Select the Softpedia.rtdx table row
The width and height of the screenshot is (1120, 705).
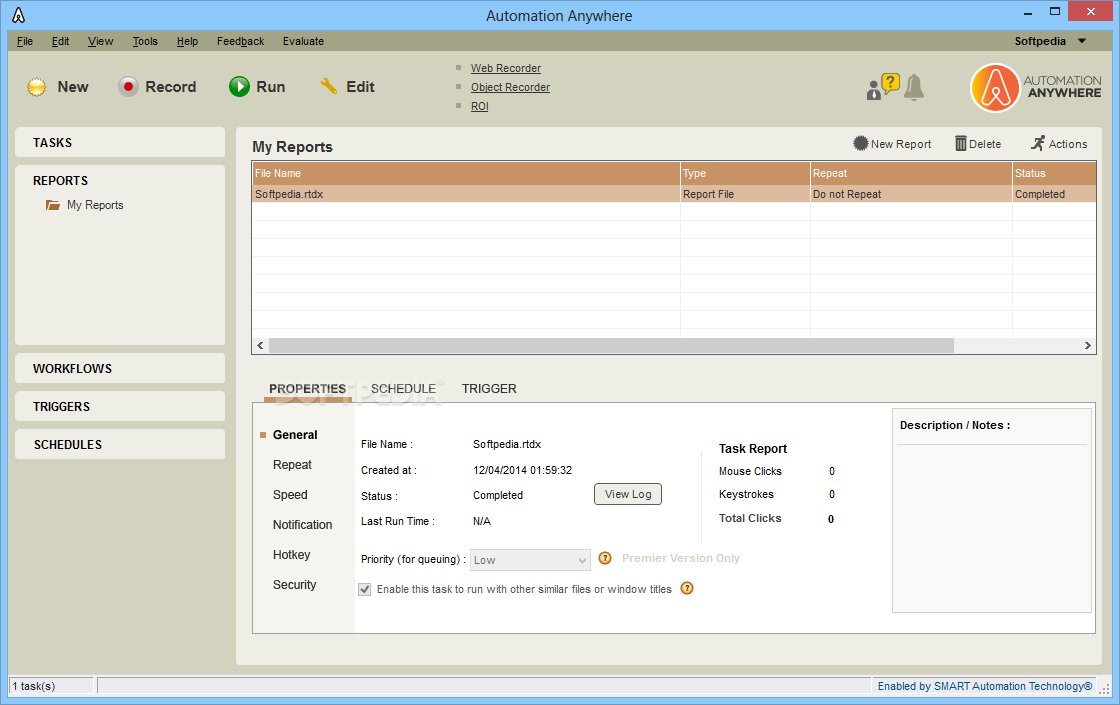coord(674,194)
